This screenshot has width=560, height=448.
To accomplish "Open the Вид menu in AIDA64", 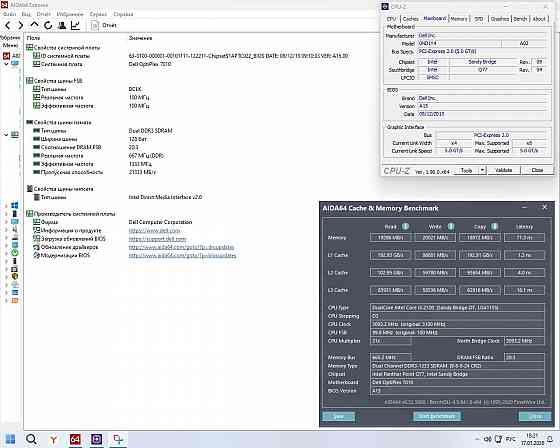I will (26, 14).
